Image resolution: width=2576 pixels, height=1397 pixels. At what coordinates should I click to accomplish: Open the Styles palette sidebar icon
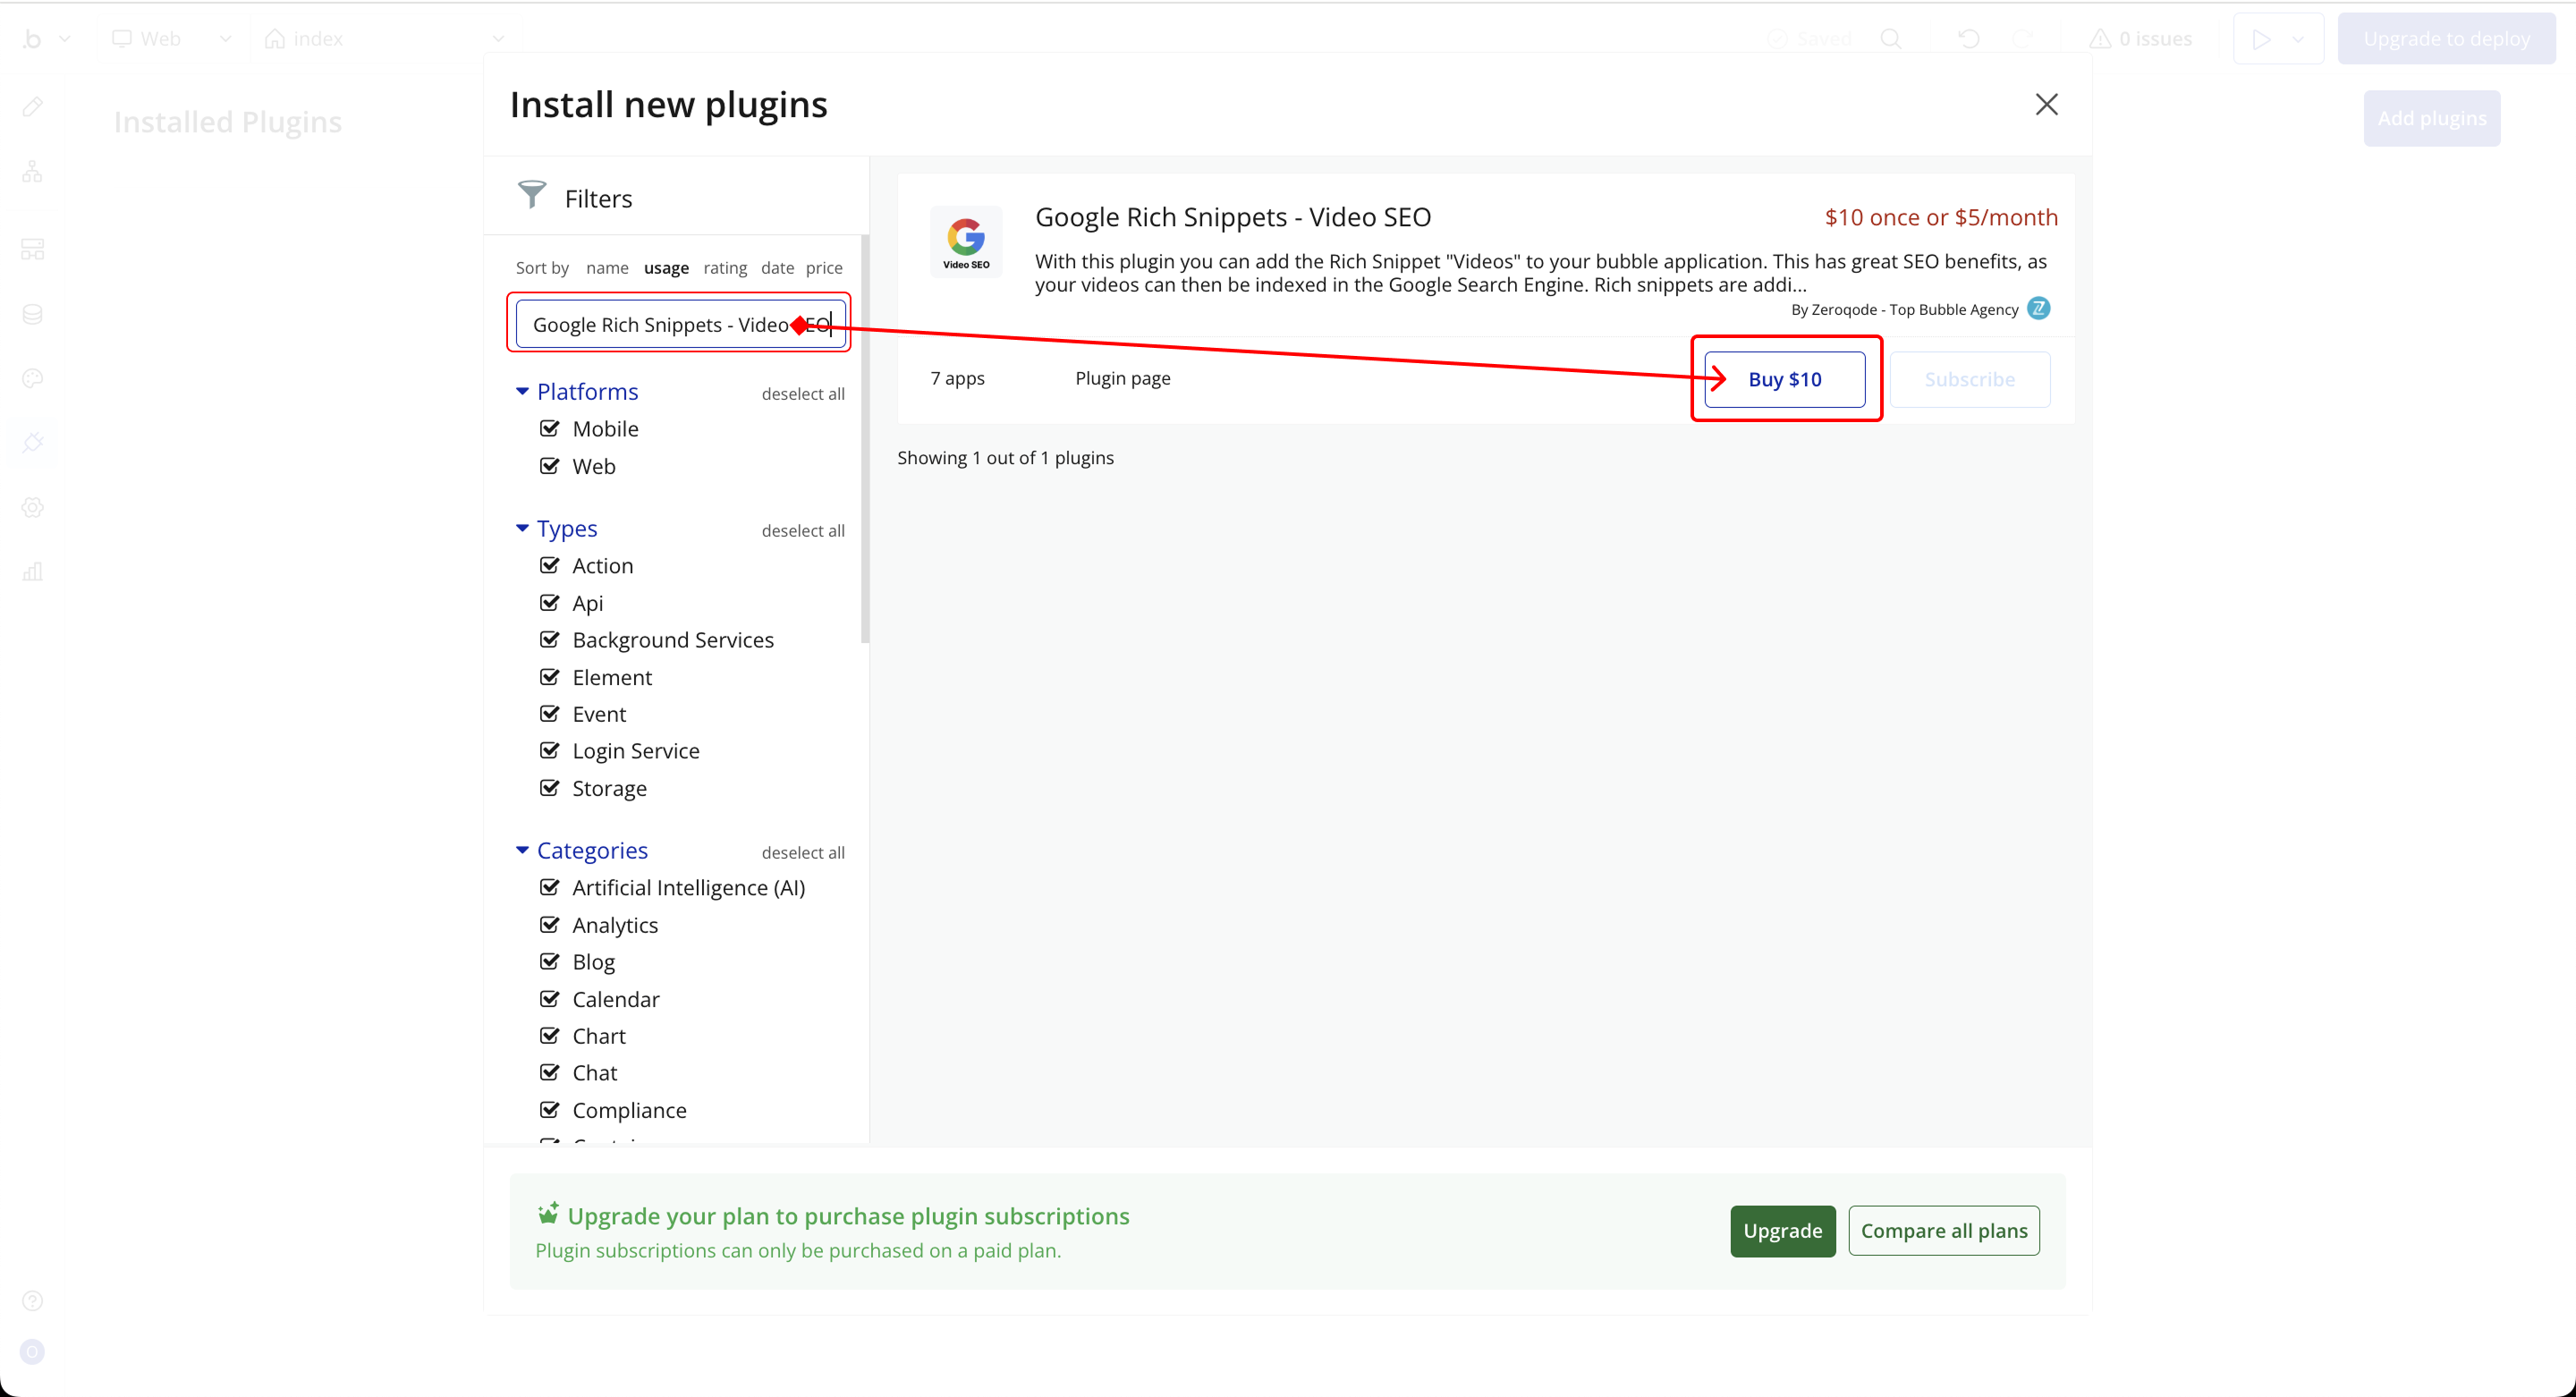tap(32, 378)
